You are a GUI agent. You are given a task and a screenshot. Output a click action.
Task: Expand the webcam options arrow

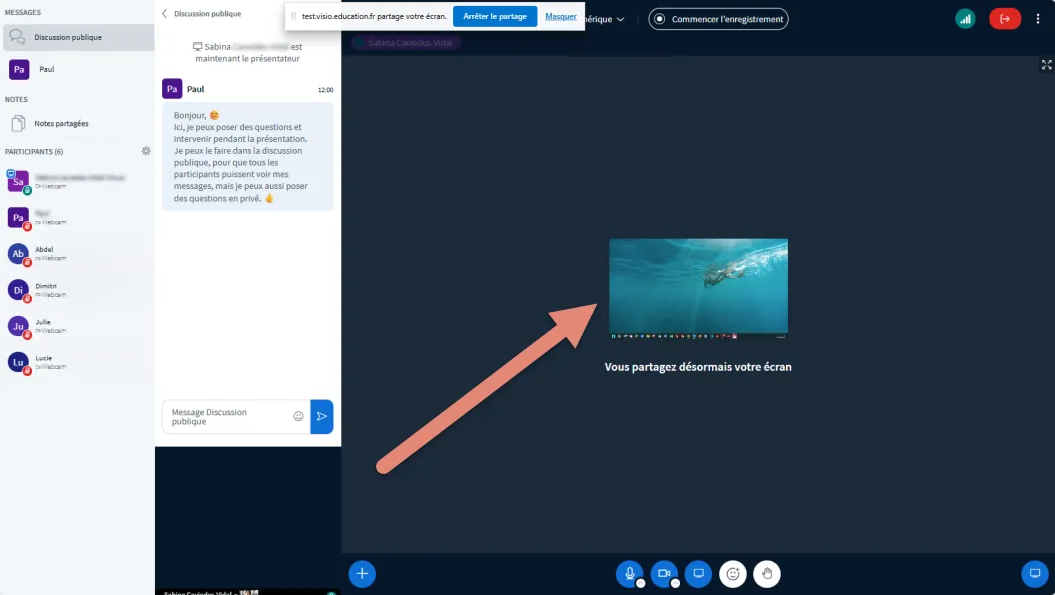(675, 583)
